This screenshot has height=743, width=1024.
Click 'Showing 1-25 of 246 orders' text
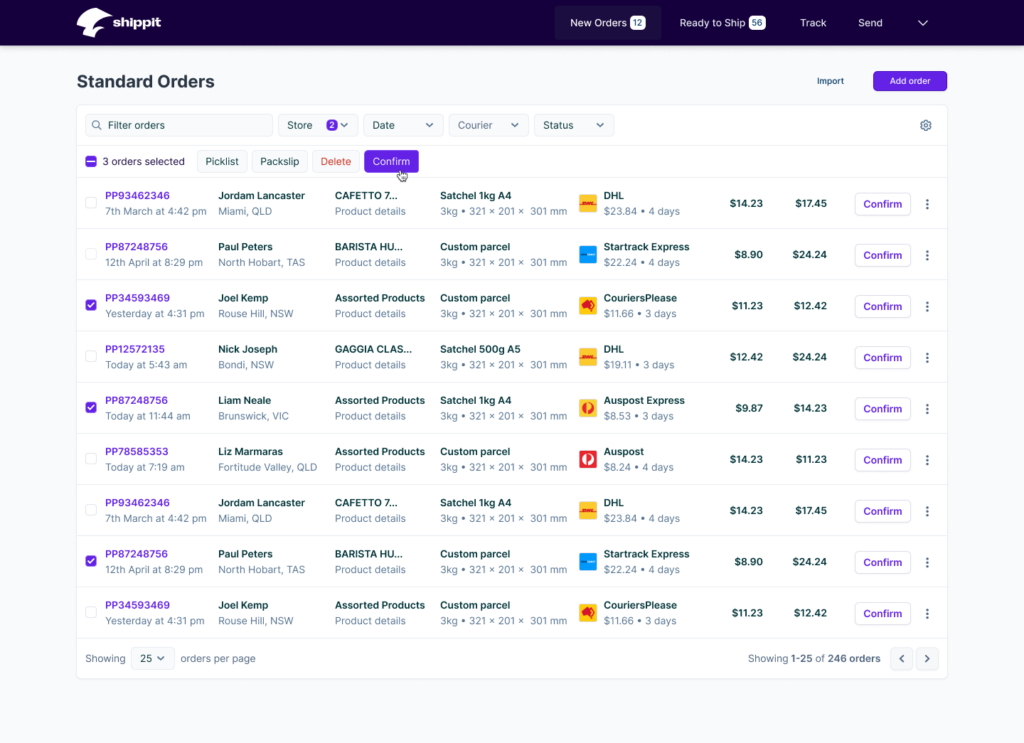pyautogui.click(x=814, y=659)
